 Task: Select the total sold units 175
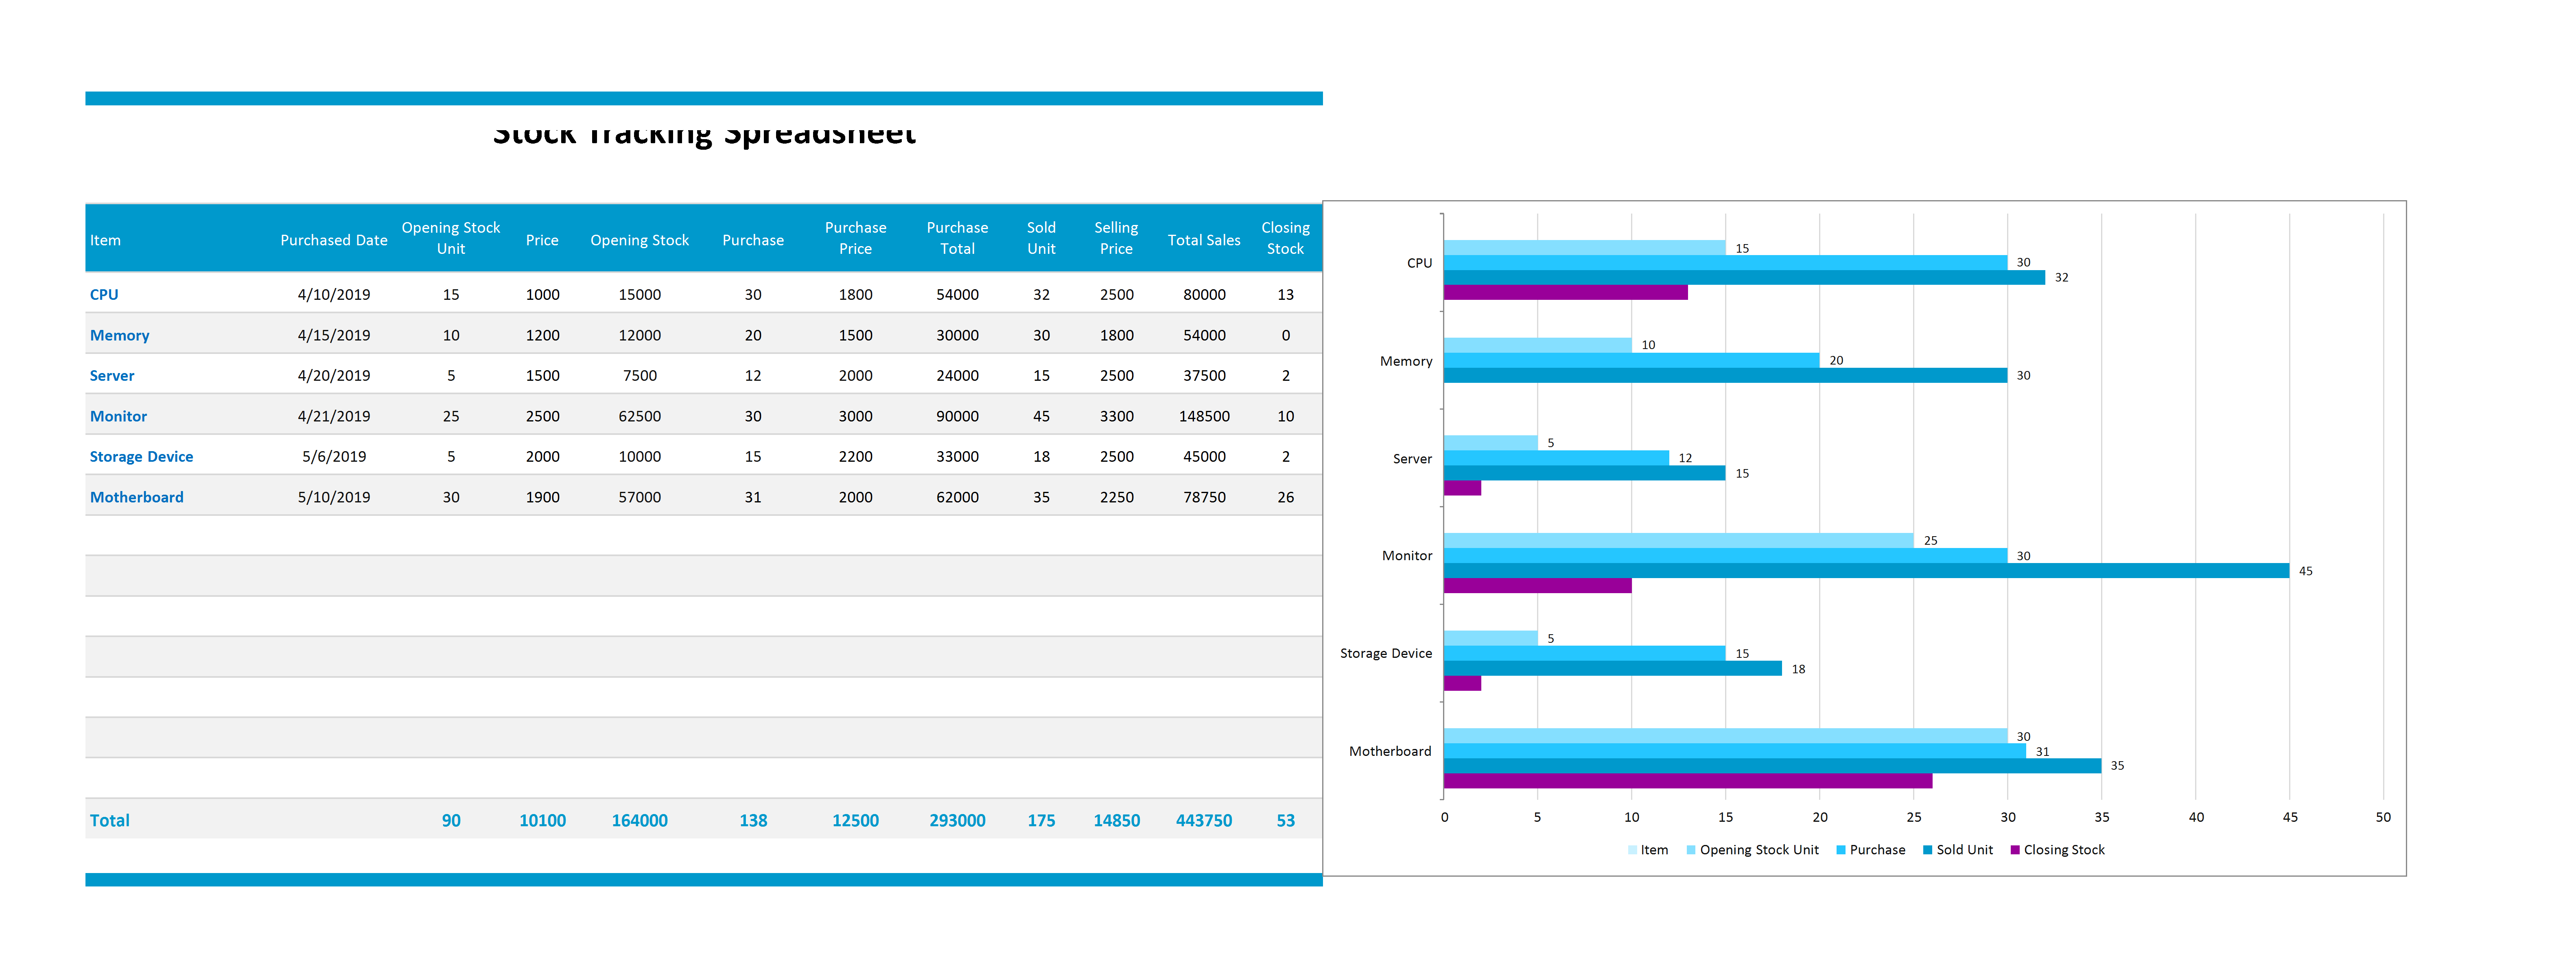click(1041, 820)
